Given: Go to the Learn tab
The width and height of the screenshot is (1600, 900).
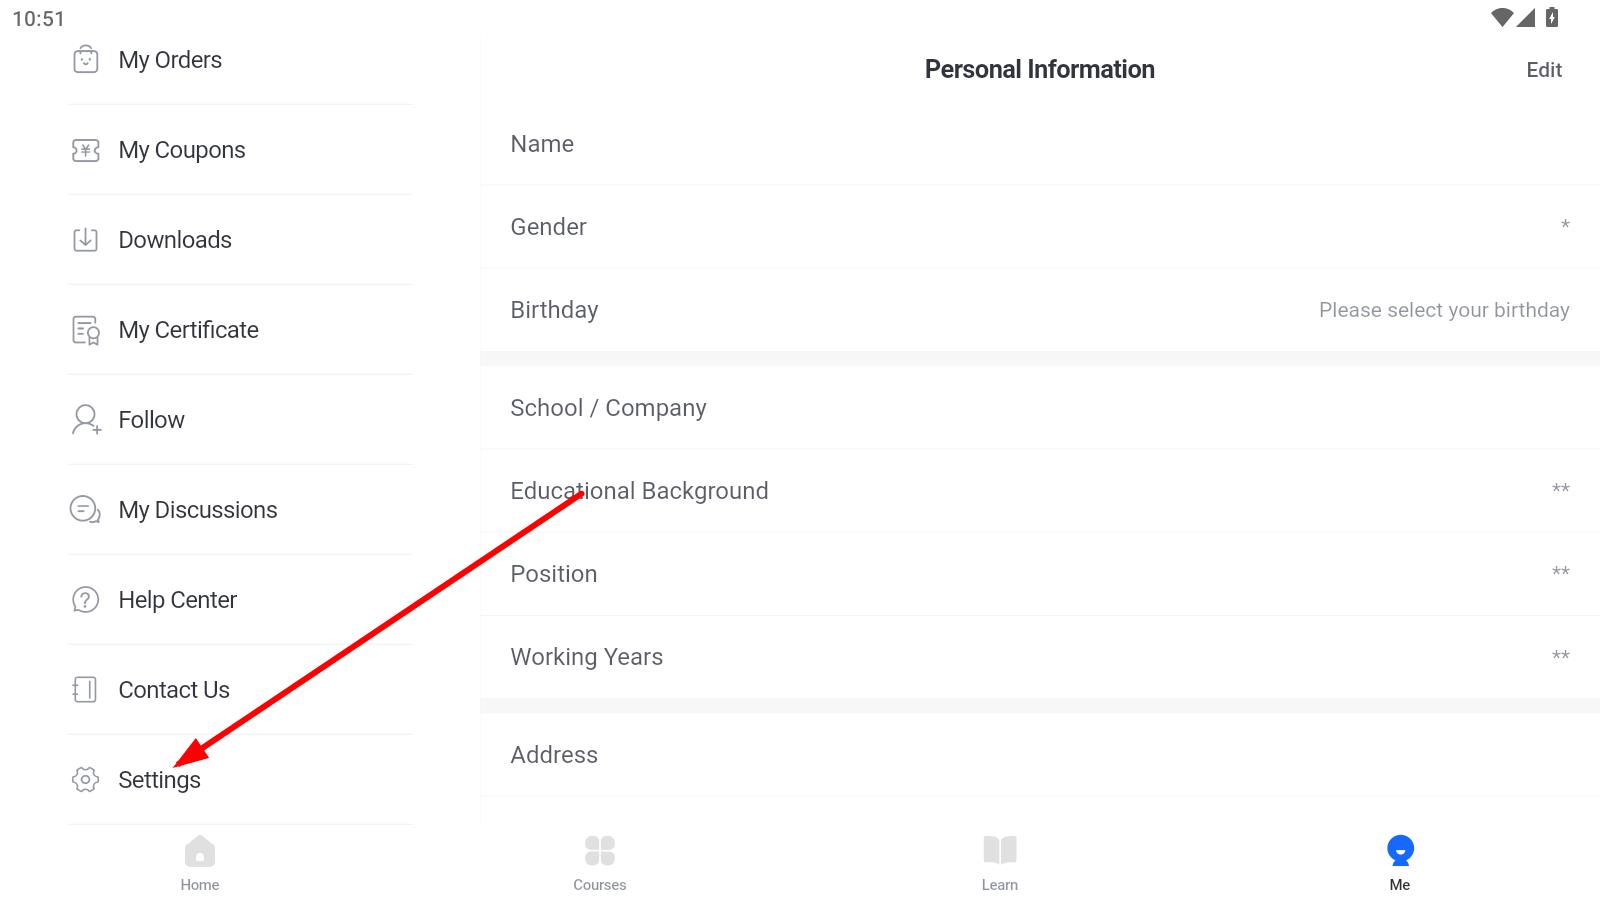Looking at the screenshot, I should click(1000, 862).
